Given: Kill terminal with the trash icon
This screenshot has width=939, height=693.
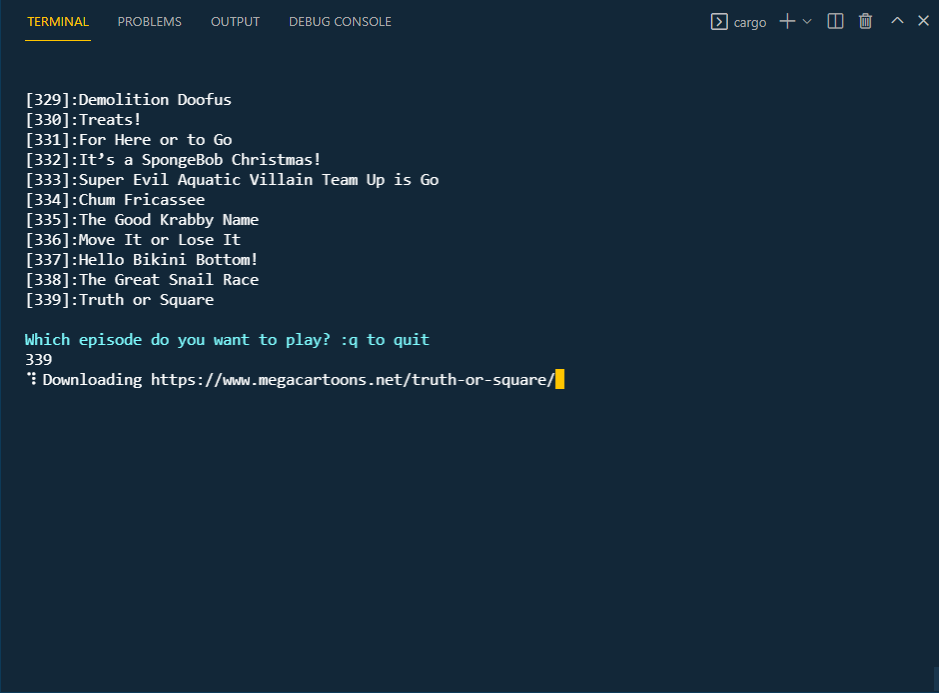Looking at the screenshot, I should tap(865, 22).
